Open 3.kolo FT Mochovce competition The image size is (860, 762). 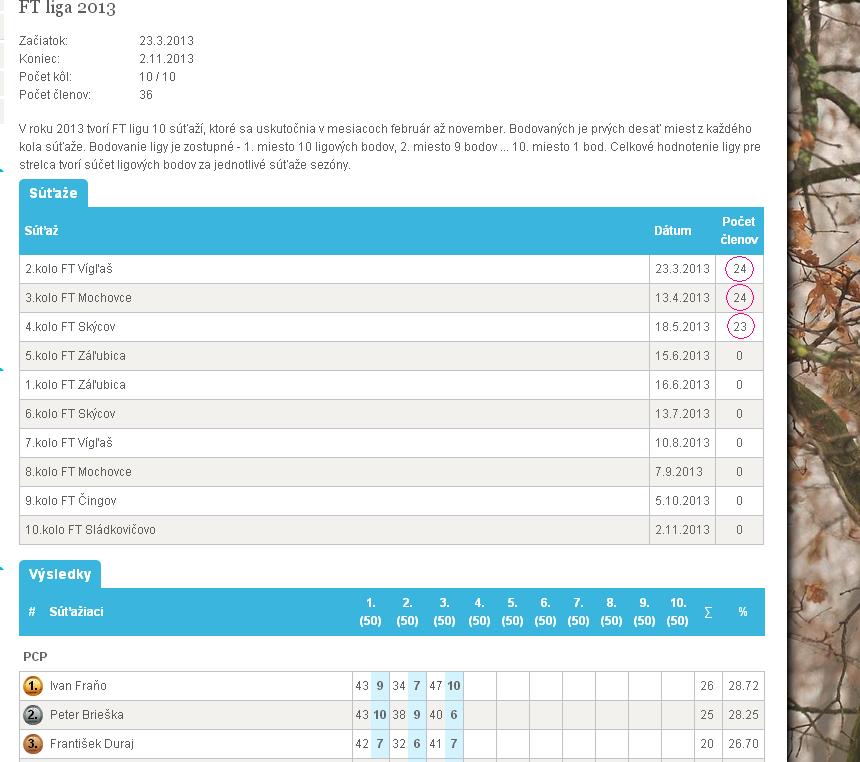tap(78, 298)
